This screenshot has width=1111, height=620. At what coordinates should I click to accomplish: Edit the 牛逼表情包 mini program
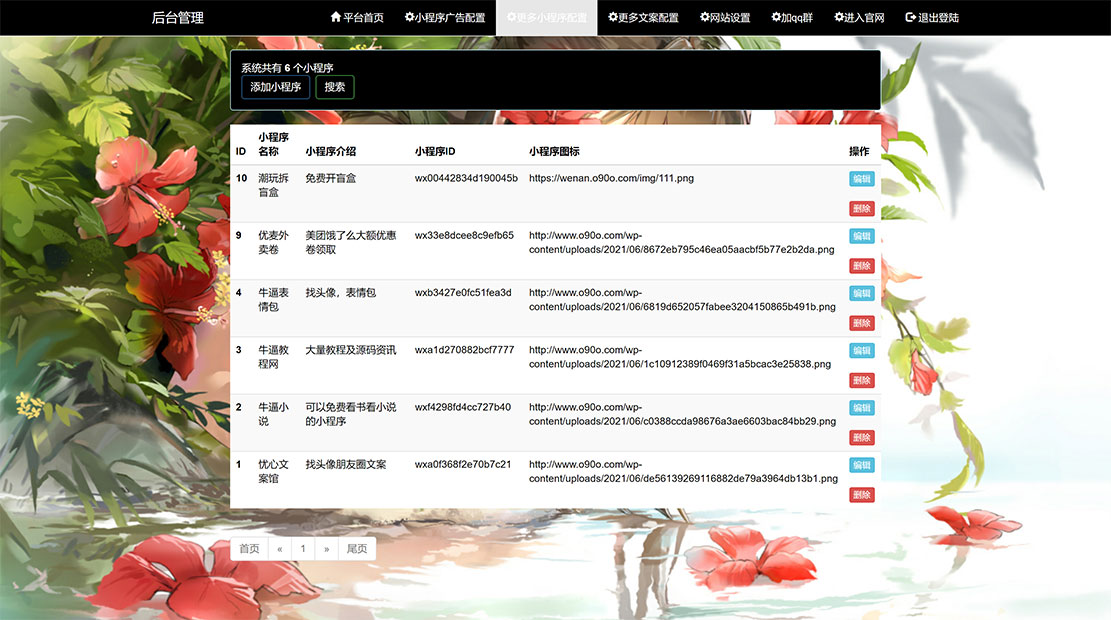coord(860,293)
